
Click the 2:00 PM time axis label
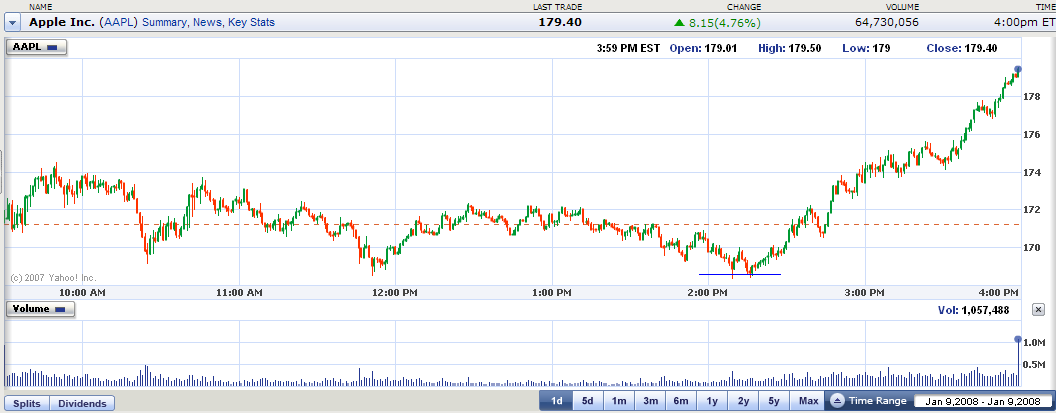[x=708, y=293]
